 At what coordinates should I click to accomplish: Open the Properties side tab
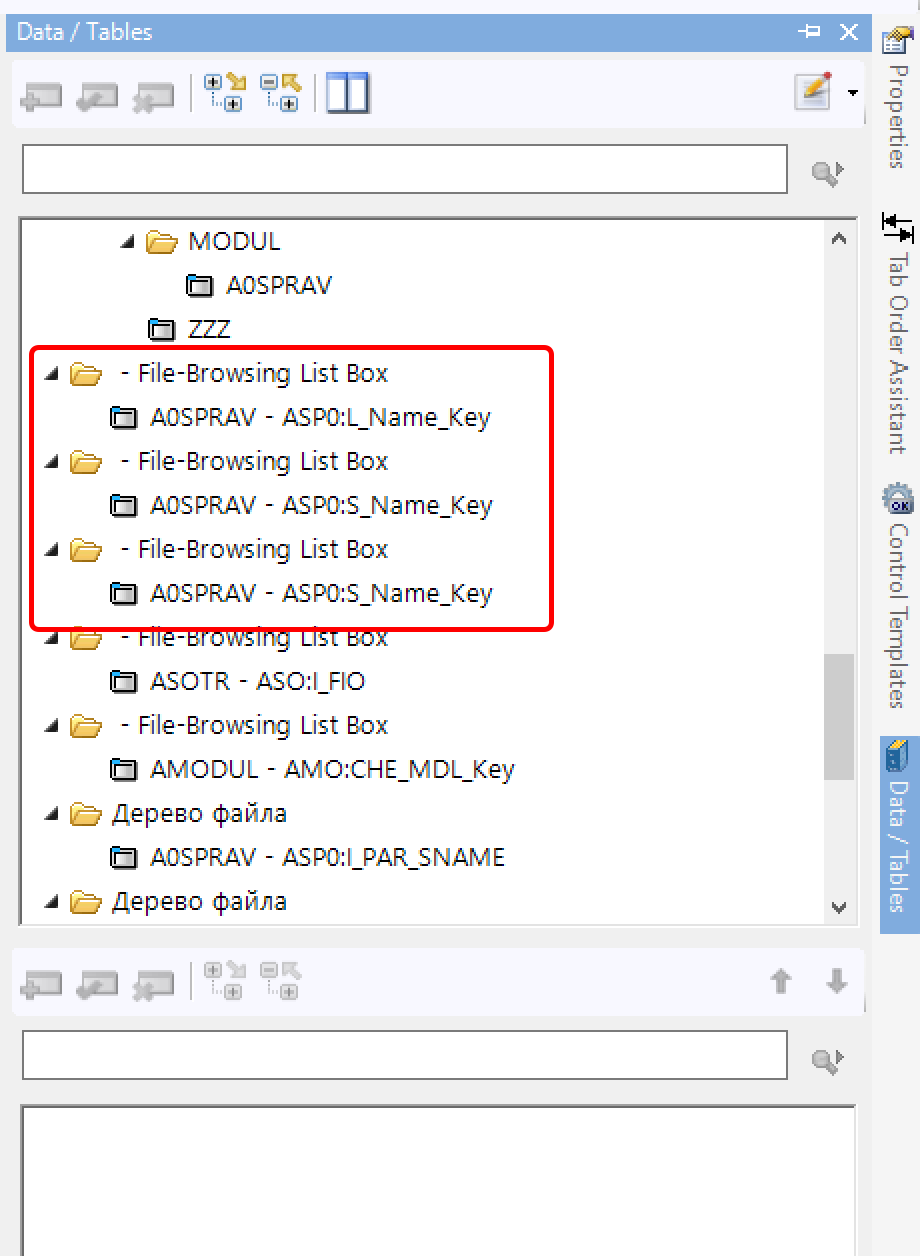click(x=896, y=100)
